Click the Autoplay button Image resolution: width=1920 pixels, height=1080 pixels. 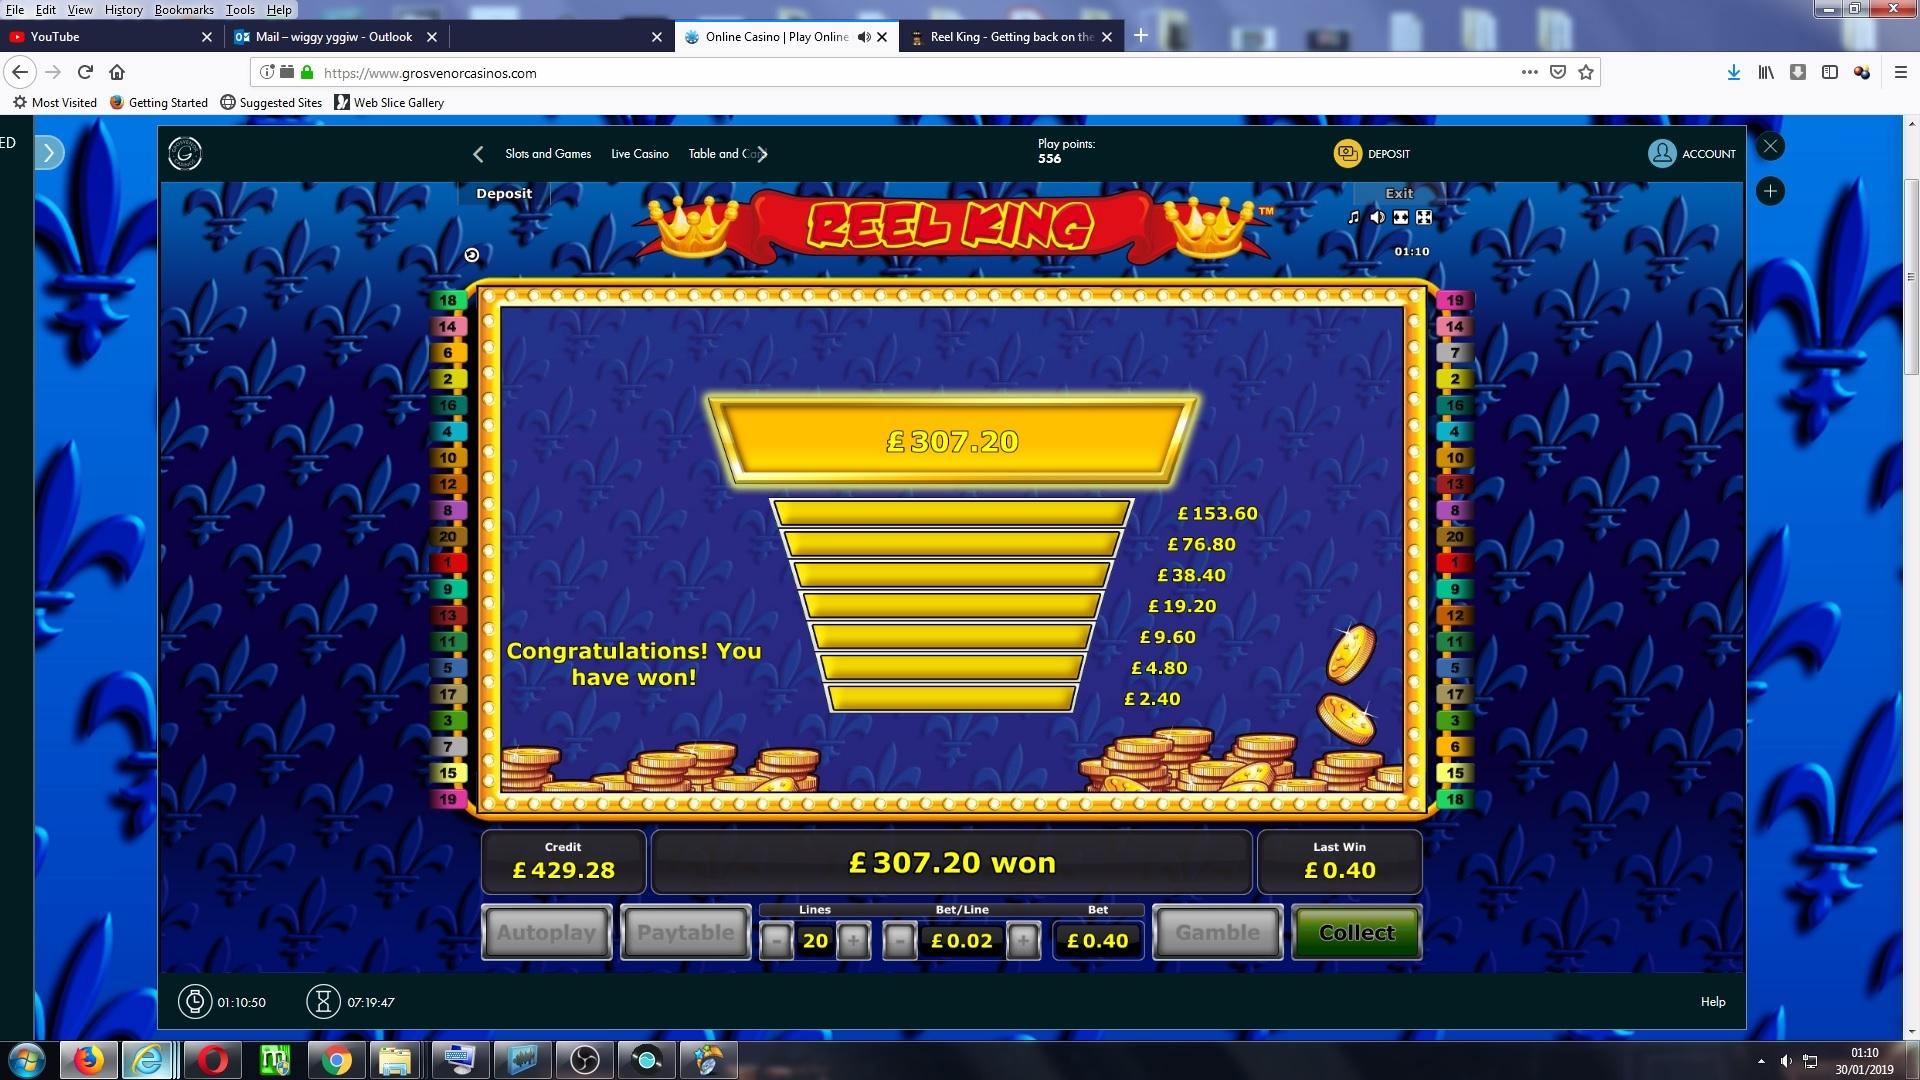(546, 932)
